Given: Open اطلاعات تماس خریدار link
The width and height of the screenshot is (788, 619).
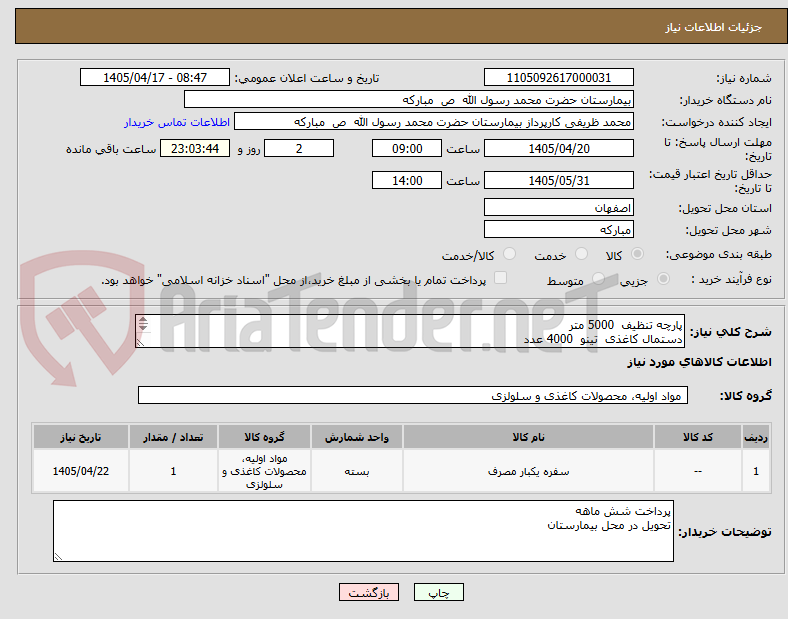Looking at the screenshot, I should tap(177, 122).
